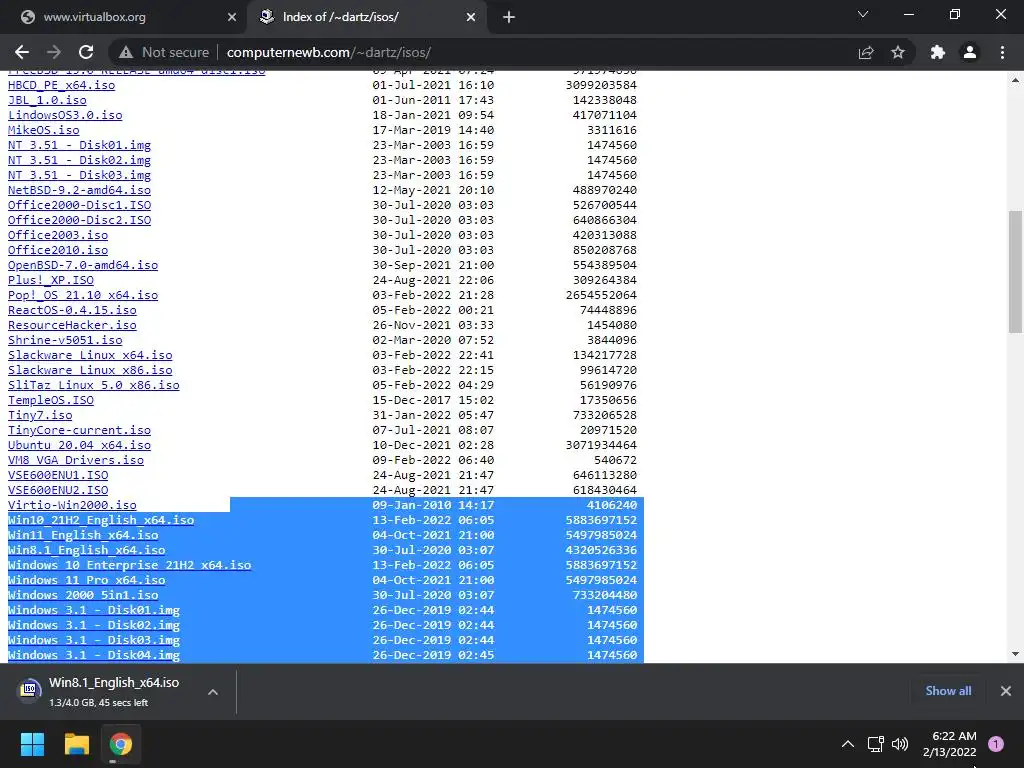This screenshot has width=1024, height=768.
Task: Download HBCD_PE_x64.iso
Action: point(61,85)
